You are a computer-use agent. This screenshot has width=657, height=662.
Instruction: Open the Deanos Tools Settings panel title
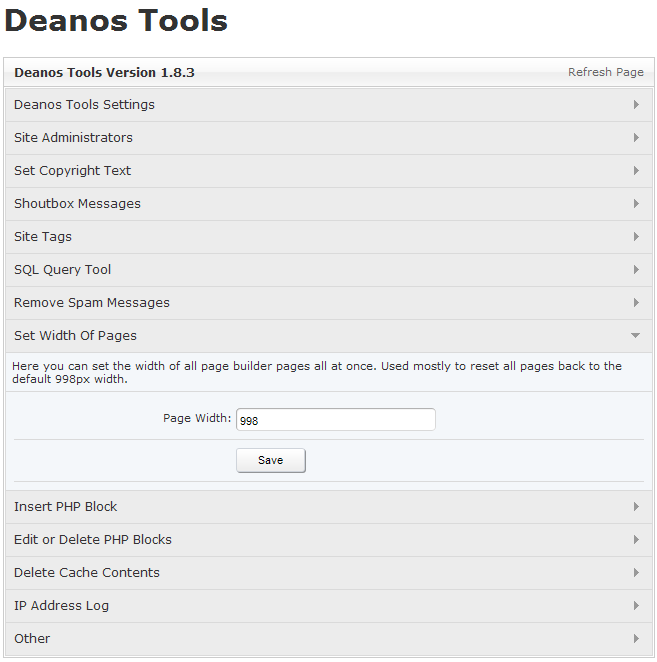click(84, 105)
